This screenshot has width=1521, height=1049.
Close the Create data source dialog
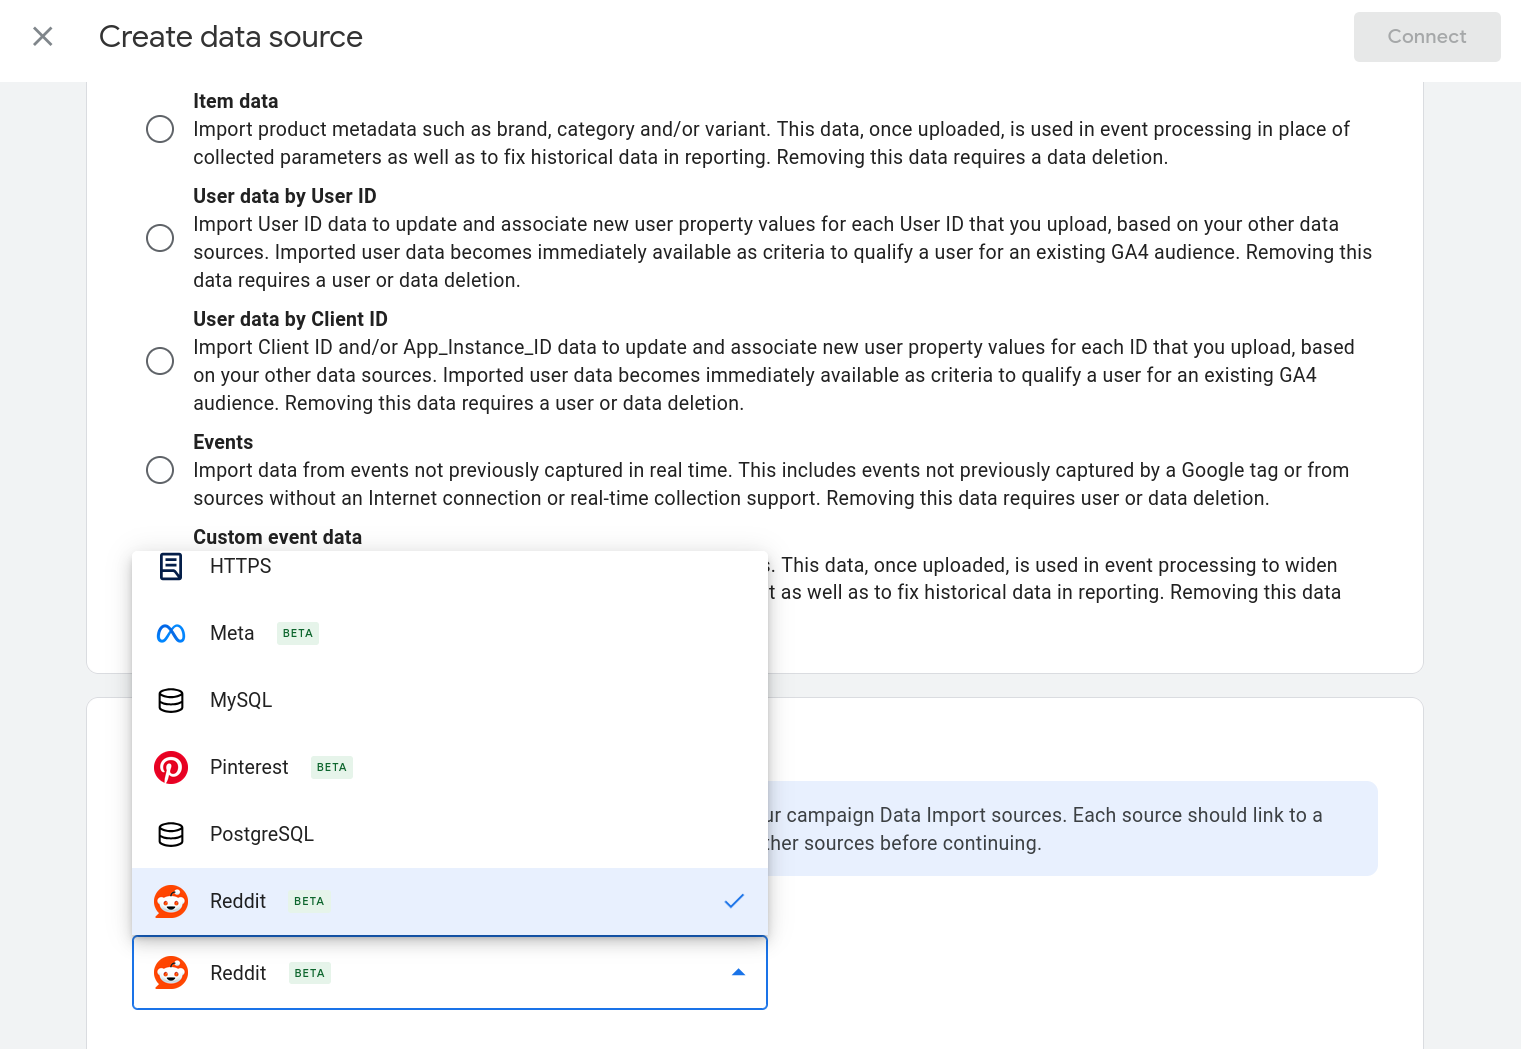(x=43, y=37)
